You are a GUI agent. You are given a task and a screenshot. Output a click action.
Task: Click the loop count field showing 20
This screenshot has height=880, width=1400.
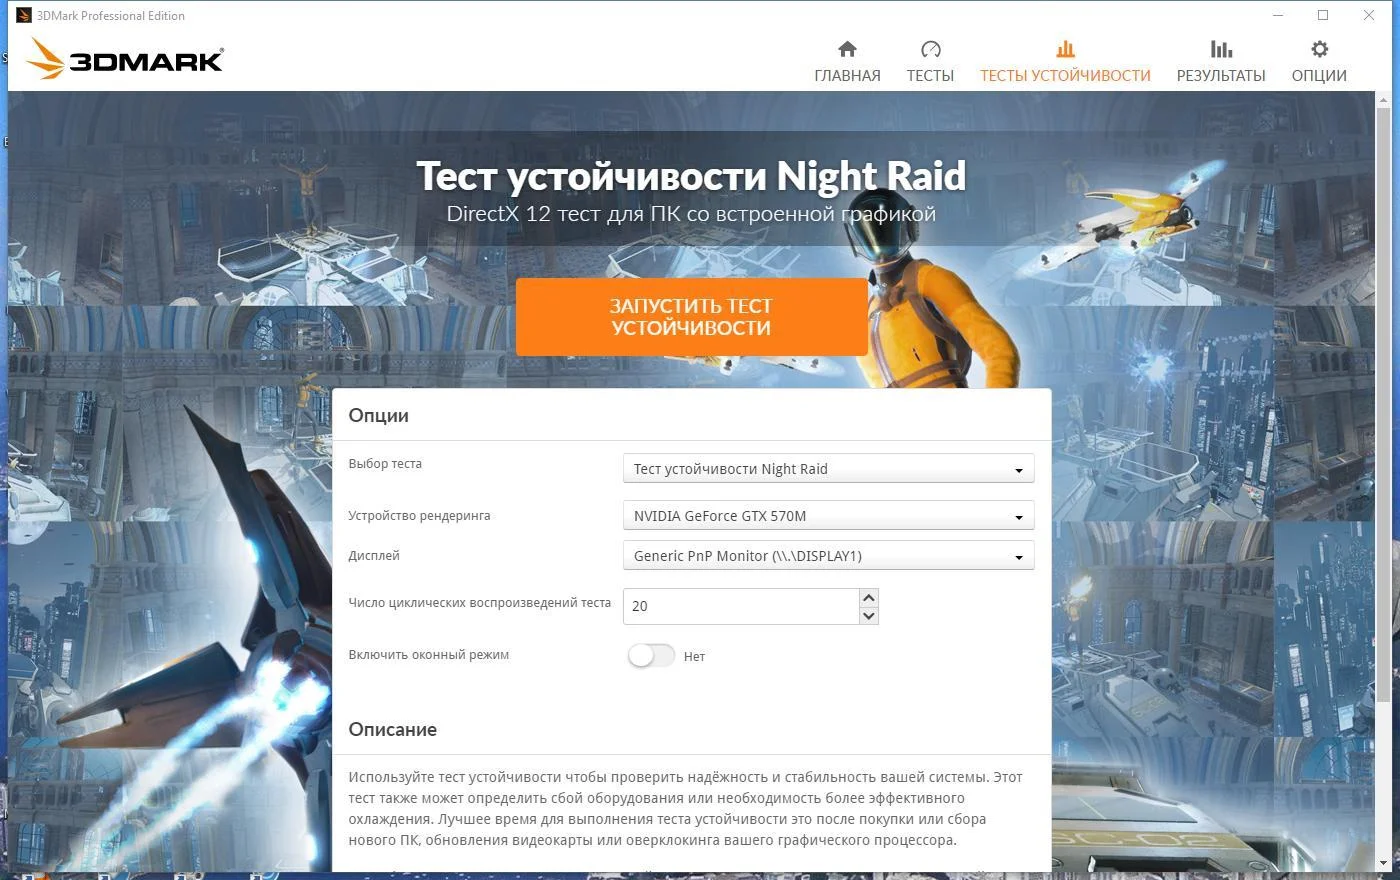click(741, 606)
